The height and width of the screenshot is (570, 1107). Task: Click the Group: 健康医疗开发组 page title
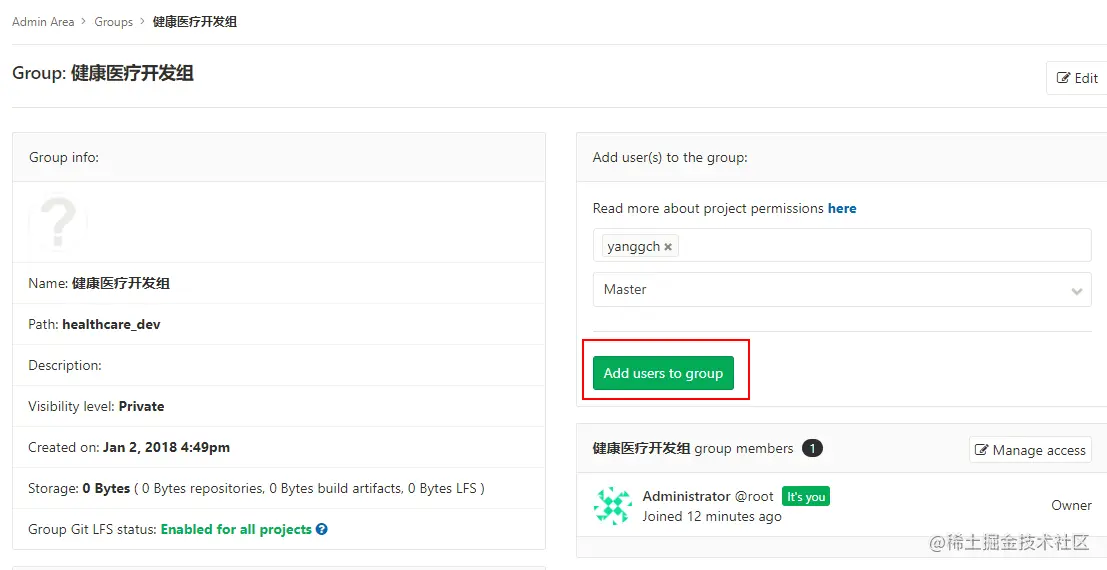[103, 73]
